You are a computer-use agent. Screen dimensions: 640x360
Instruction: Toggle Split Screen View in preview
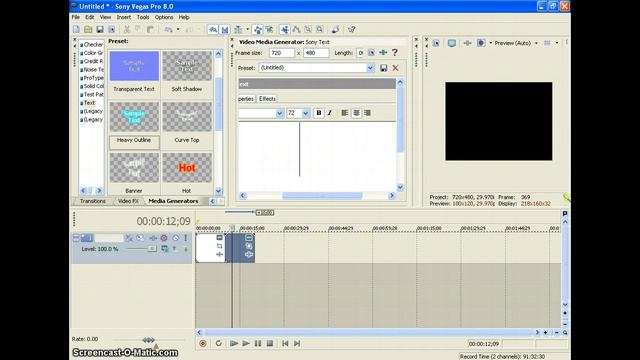[481, 43]
